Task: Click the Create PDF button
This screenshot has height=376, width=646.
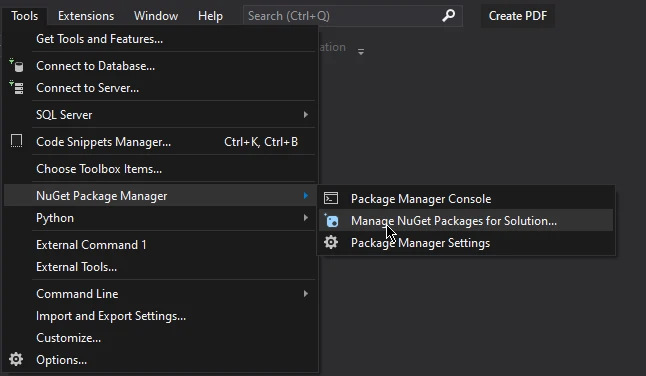Action: pos(517,16)
